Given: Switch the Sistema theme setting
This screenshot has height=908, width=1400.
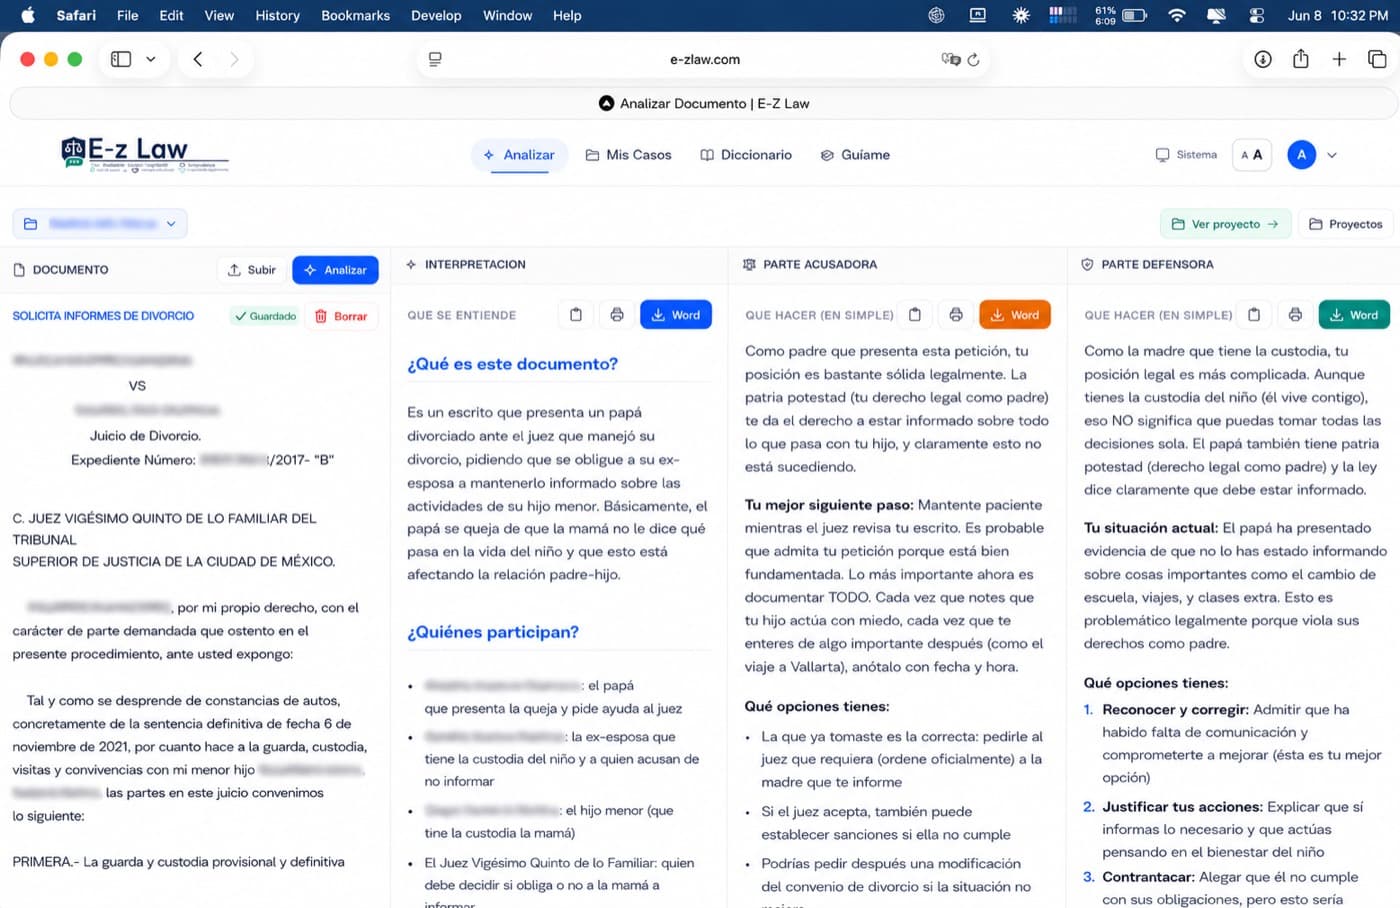Looking at the screenshot, I should [1186, 155].
